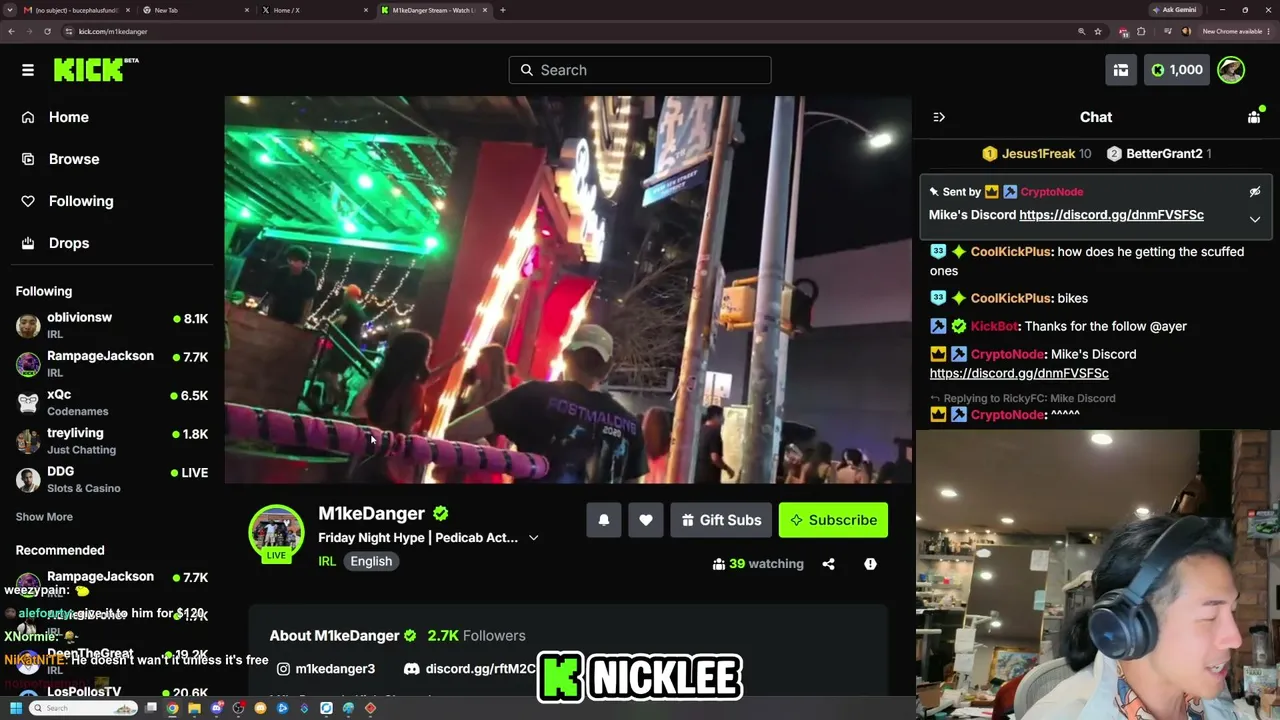Click the Kick logo
Viewport: 1280px width, 720px height.
[96, 70]
